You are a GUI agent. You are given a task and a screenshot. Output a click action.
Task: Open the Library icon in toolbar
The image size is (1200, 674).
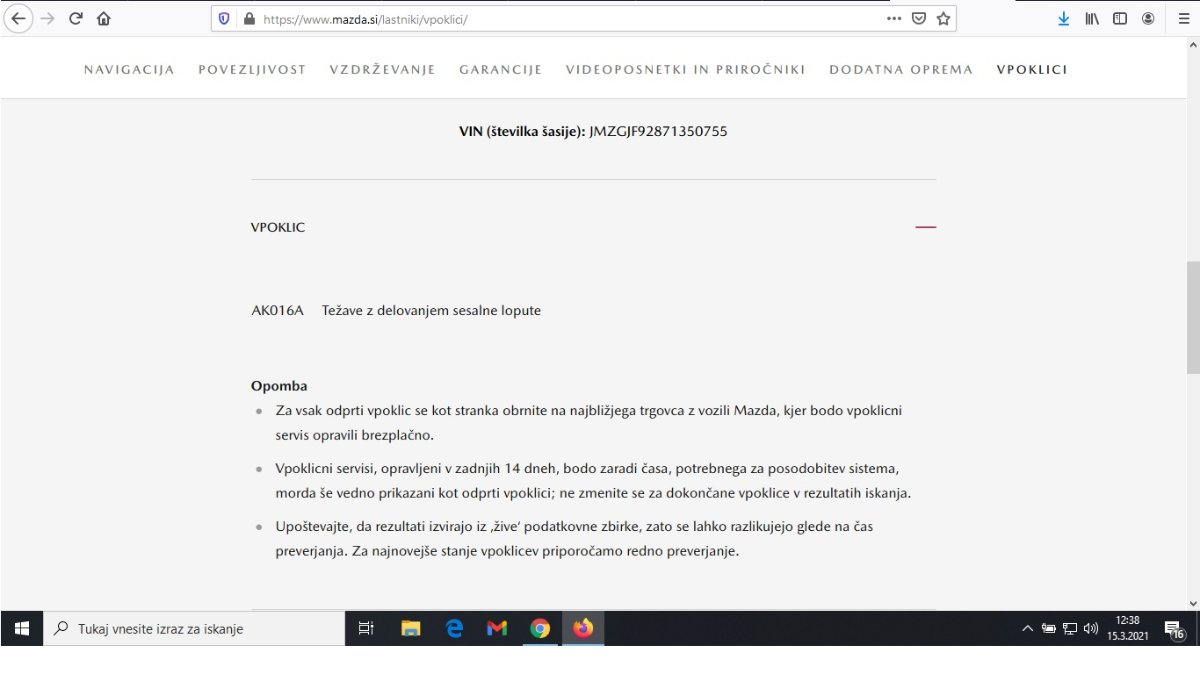[x=1092, y=18]
